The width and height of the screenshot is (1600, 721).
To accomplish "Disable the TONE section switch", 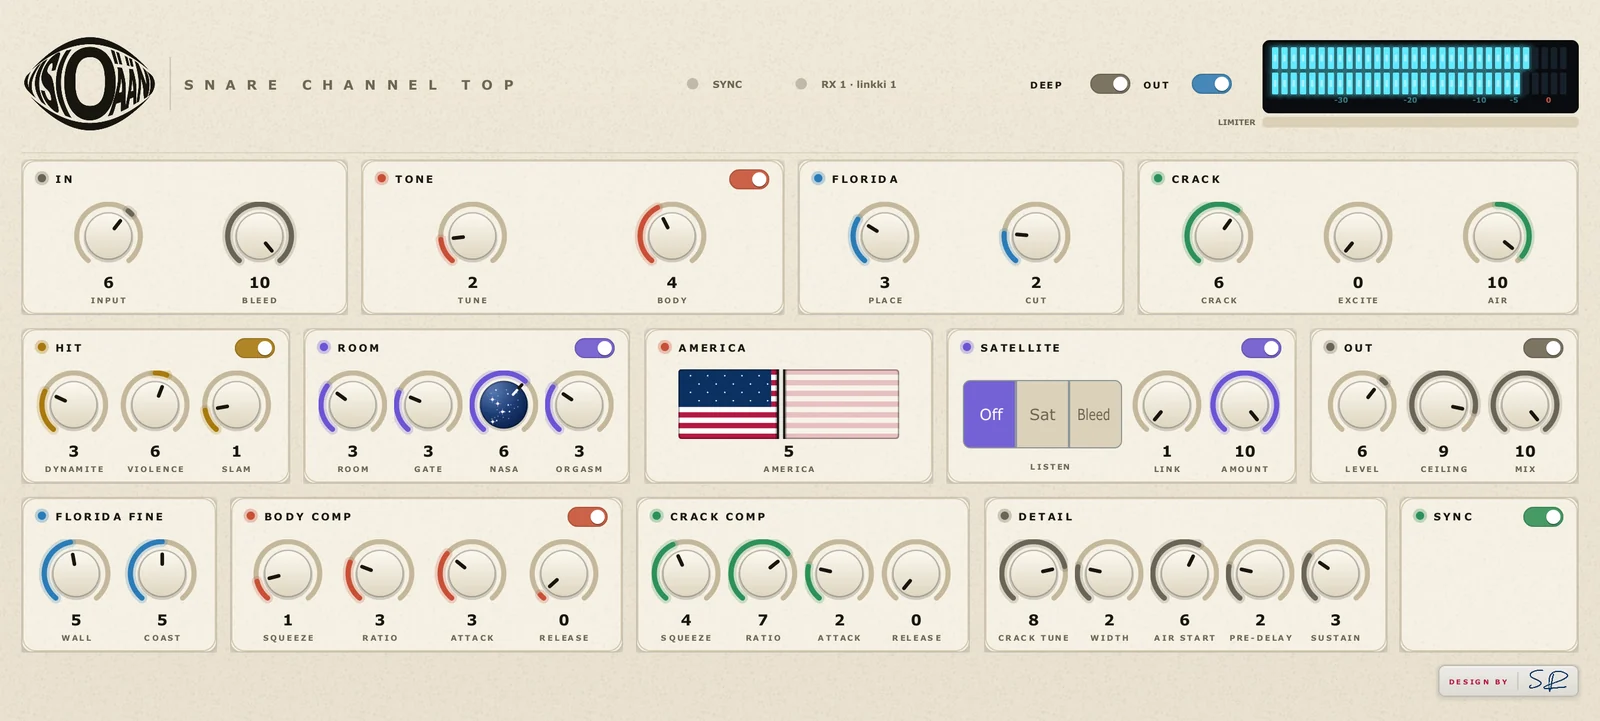I will point(749,179).
